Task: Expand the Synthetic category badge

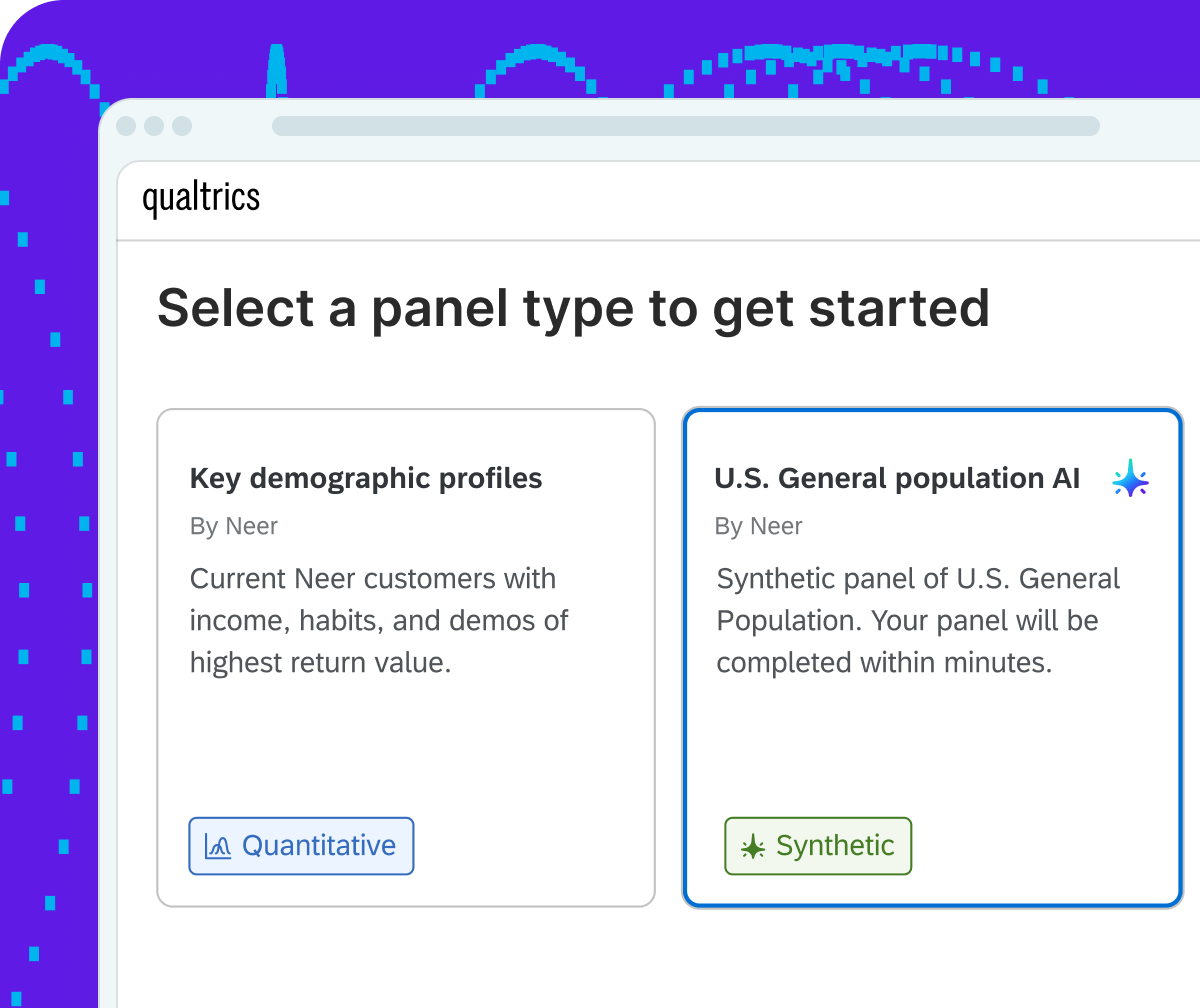Action: (818, 845)
